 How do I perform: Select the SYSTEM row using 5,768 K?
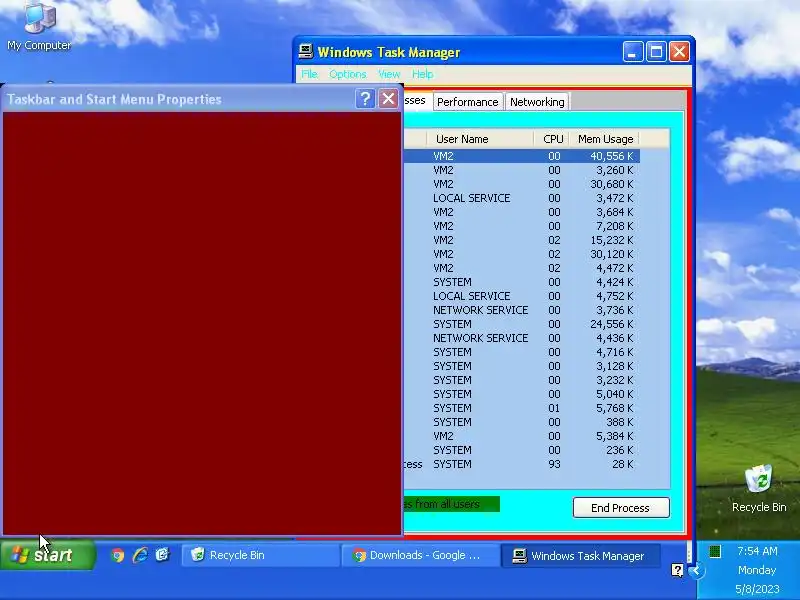[x=521, y=408]
